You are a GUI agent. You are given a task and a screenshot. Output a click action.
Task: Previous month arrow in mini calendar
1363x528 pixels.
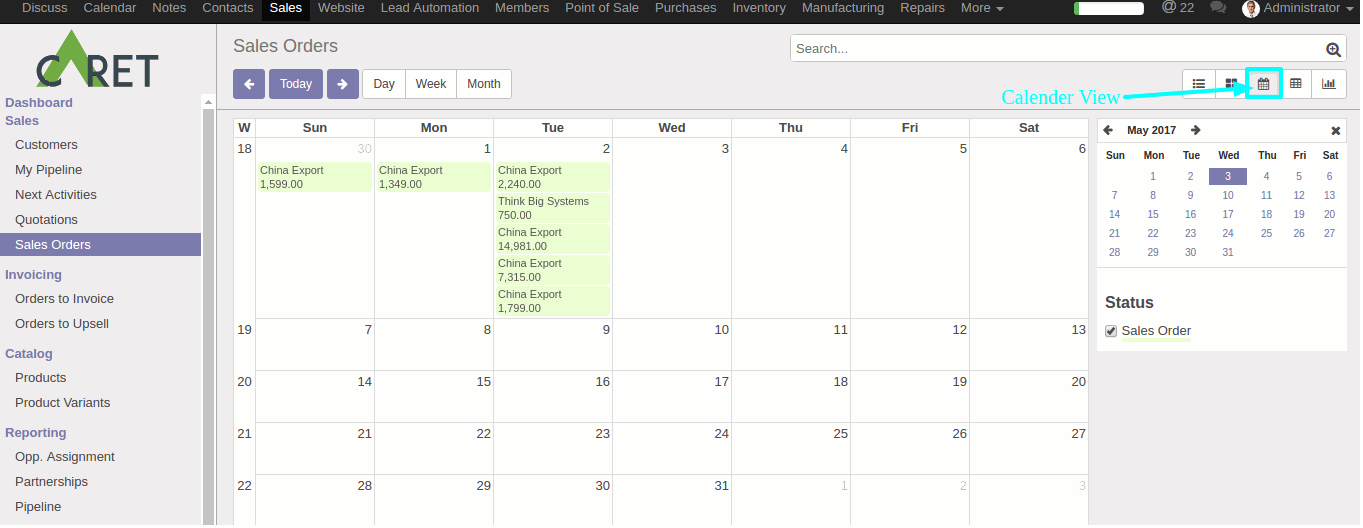1108,130
